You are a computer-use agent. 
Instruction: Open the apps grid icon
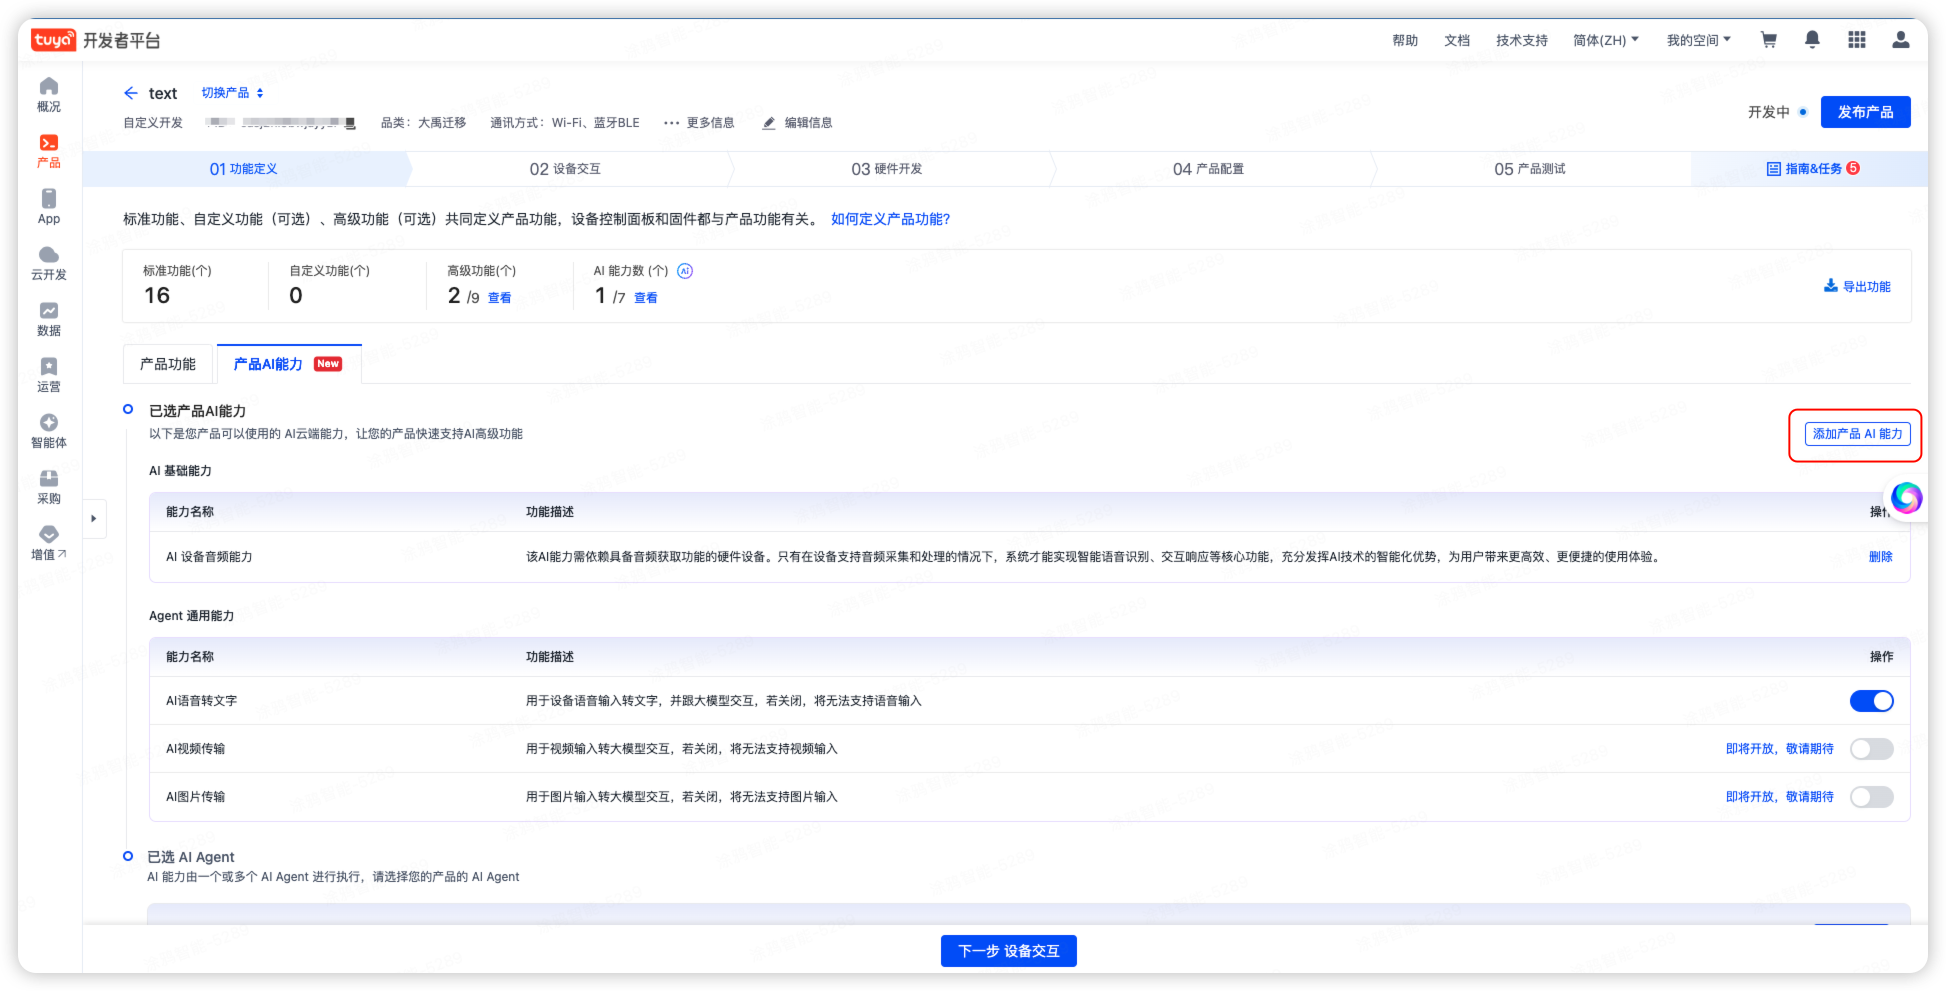tap(1856, 40)
